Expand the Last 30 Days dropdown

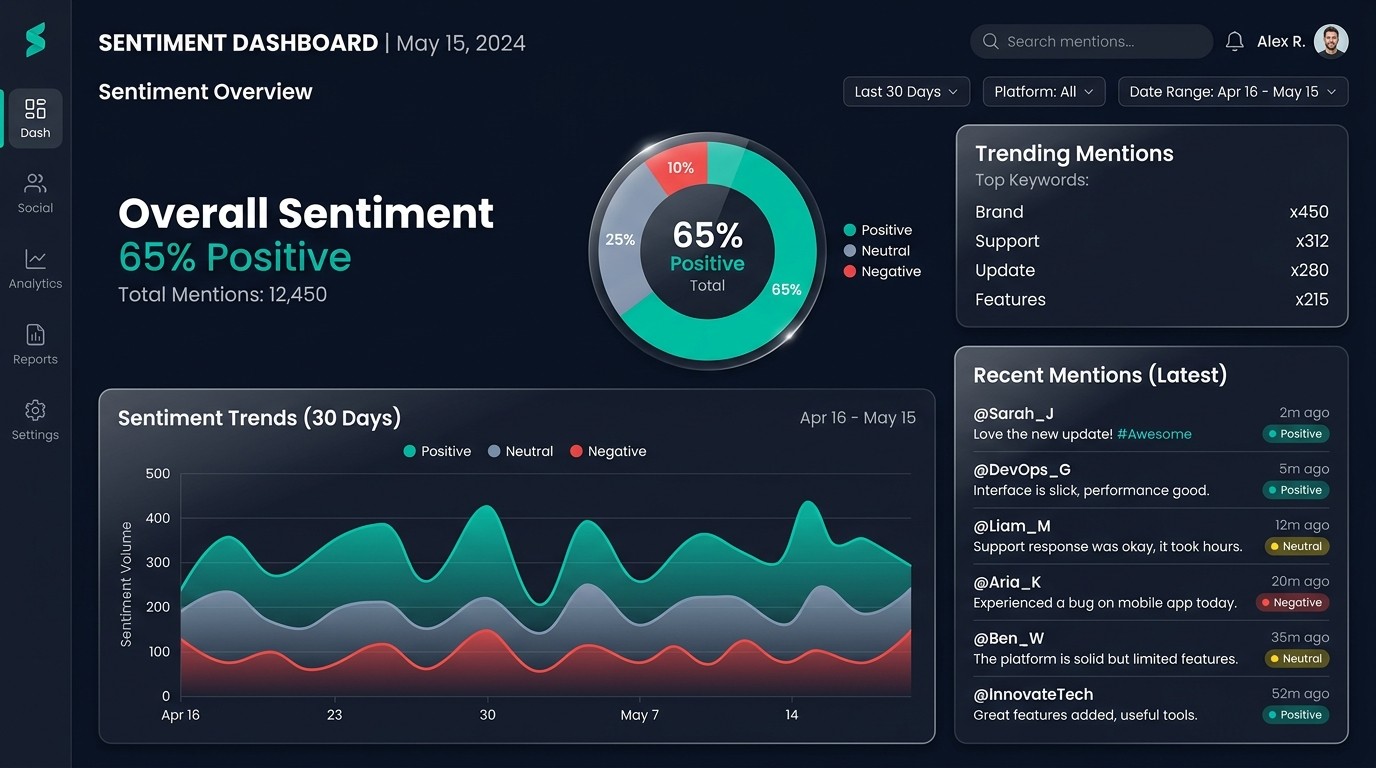[906, 92]
